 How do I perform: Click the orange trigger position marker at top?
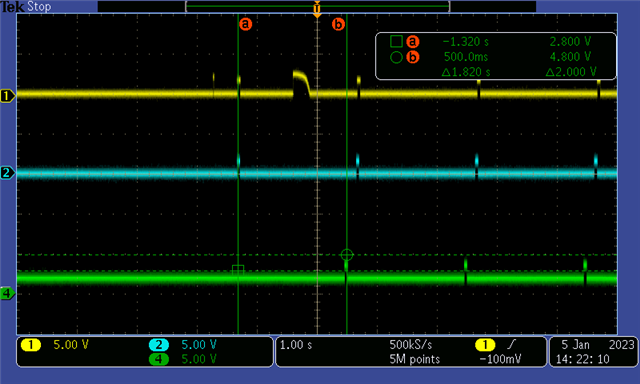[x=317, y=9]
